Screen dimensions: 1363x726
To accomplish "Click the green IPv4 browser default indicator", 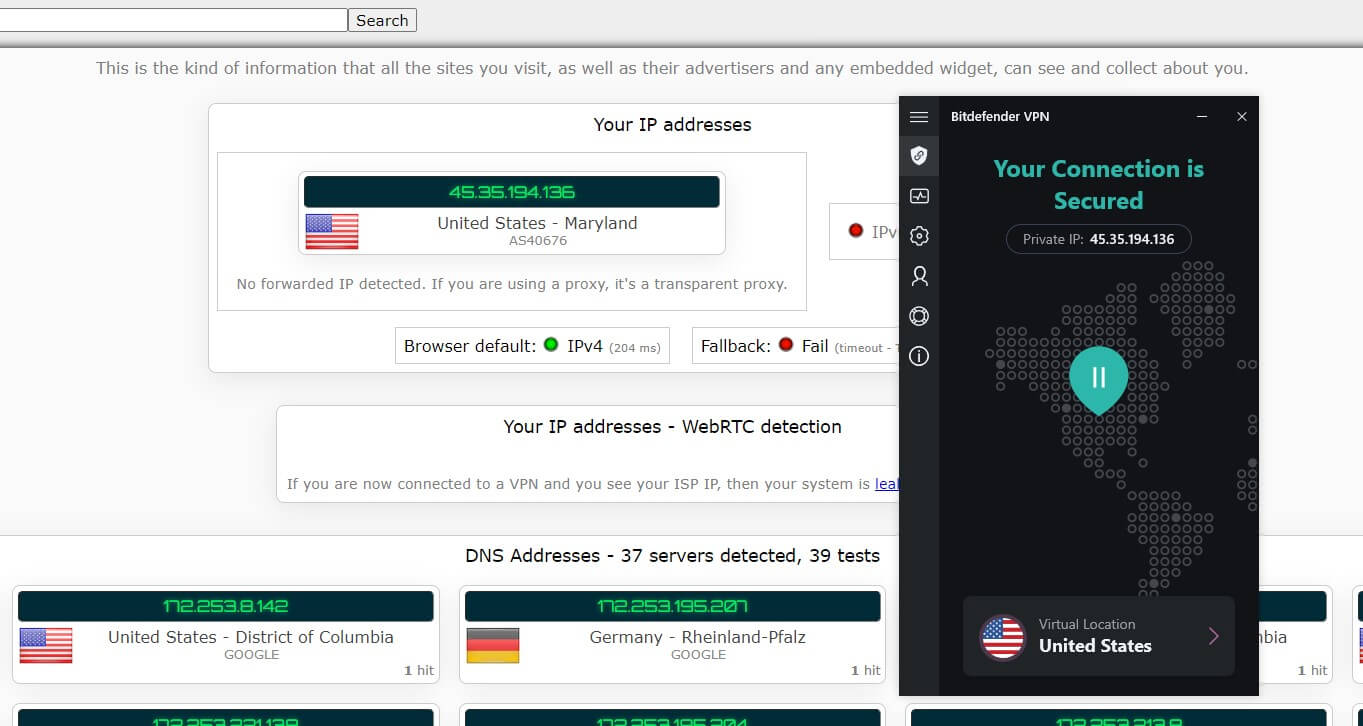I will [x=551, y=345].
